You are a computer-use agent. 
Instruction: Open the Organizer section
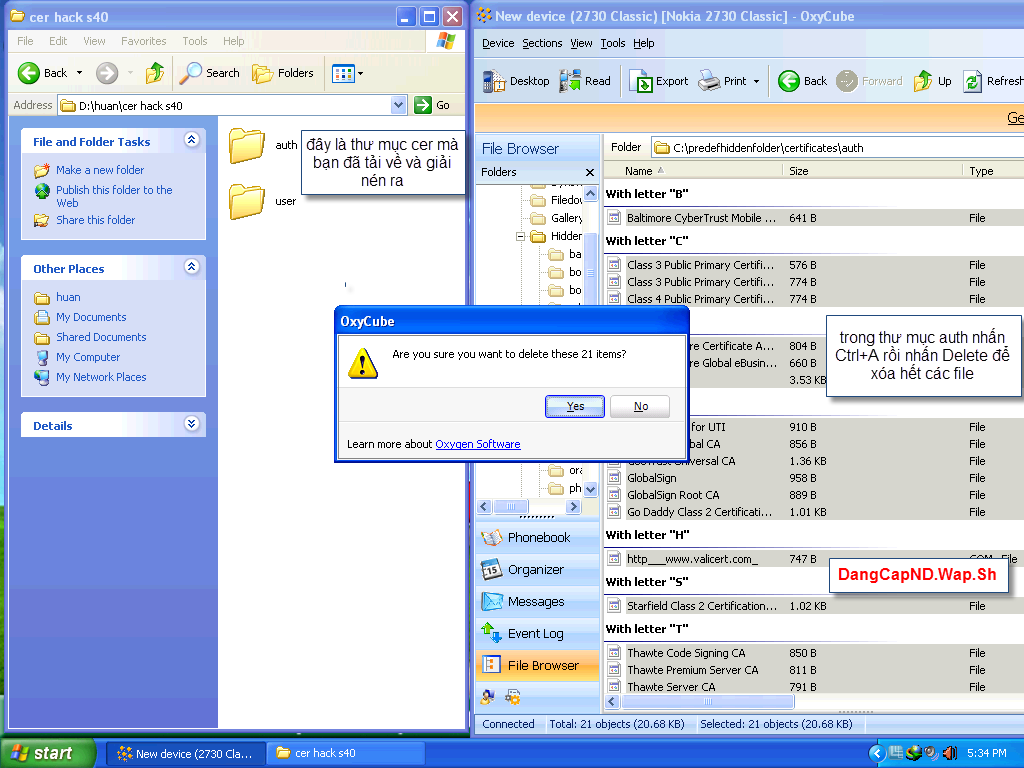click(537, 569)
